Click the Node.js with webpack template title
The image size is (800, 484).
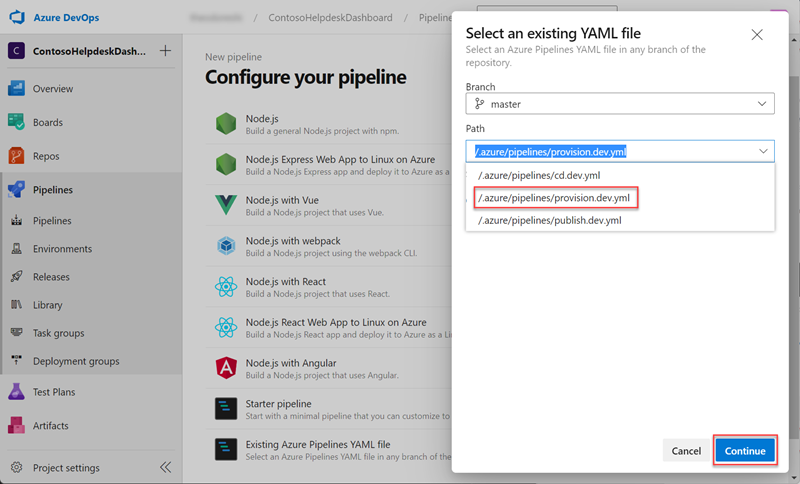(x=293, y=241)
